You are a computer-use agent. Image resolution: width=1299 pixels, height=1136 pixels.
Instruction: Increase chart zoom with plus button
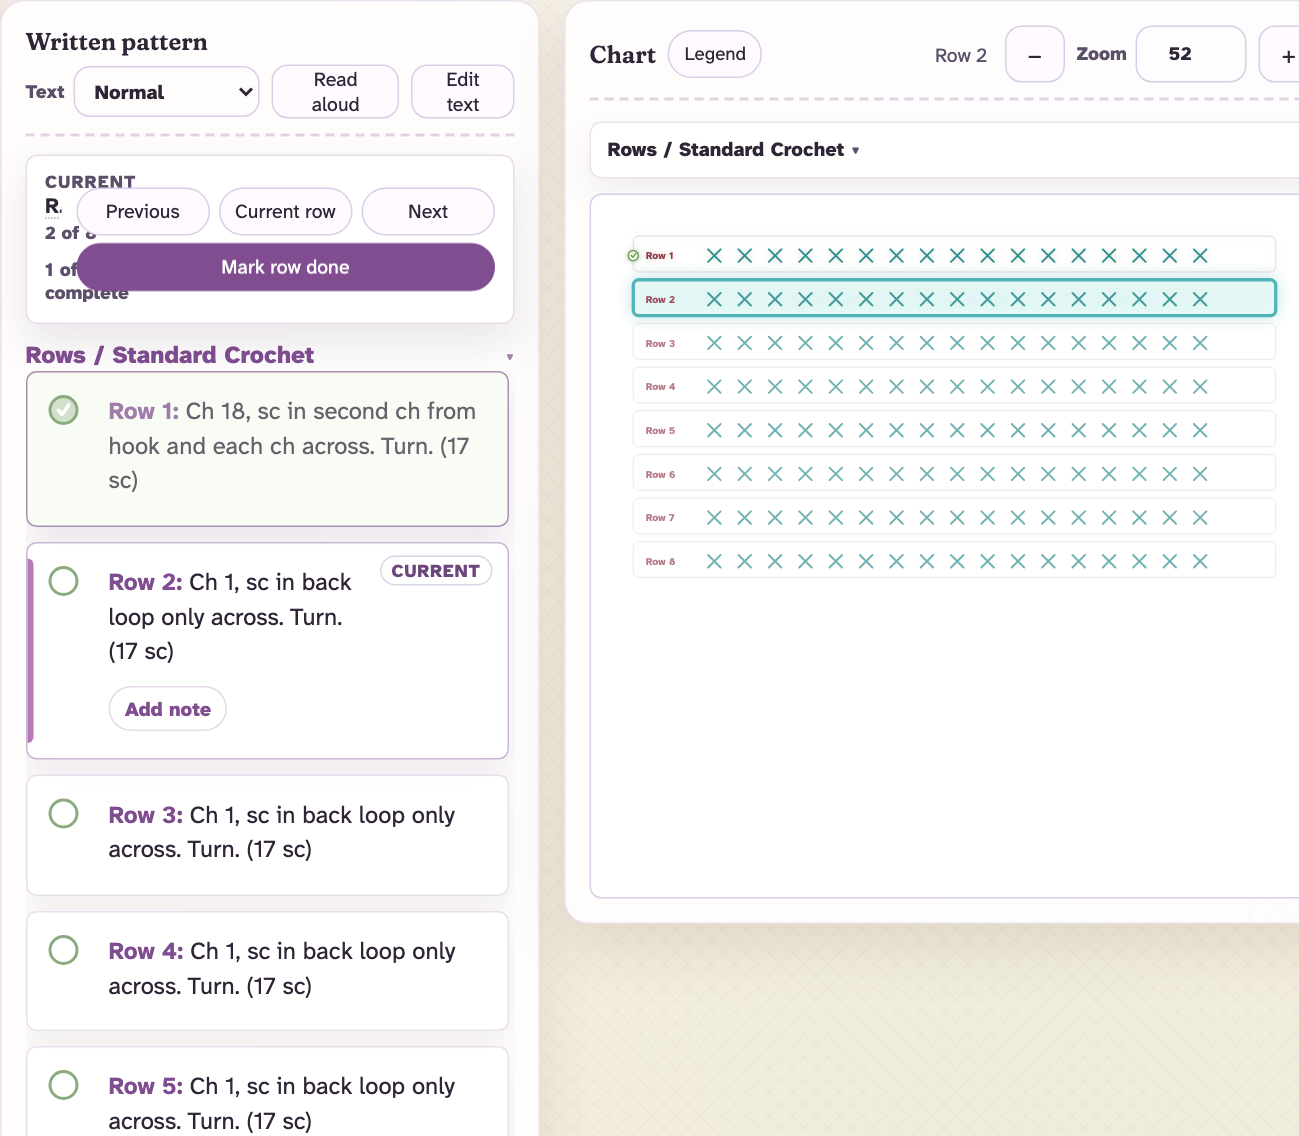(1285, 55)
